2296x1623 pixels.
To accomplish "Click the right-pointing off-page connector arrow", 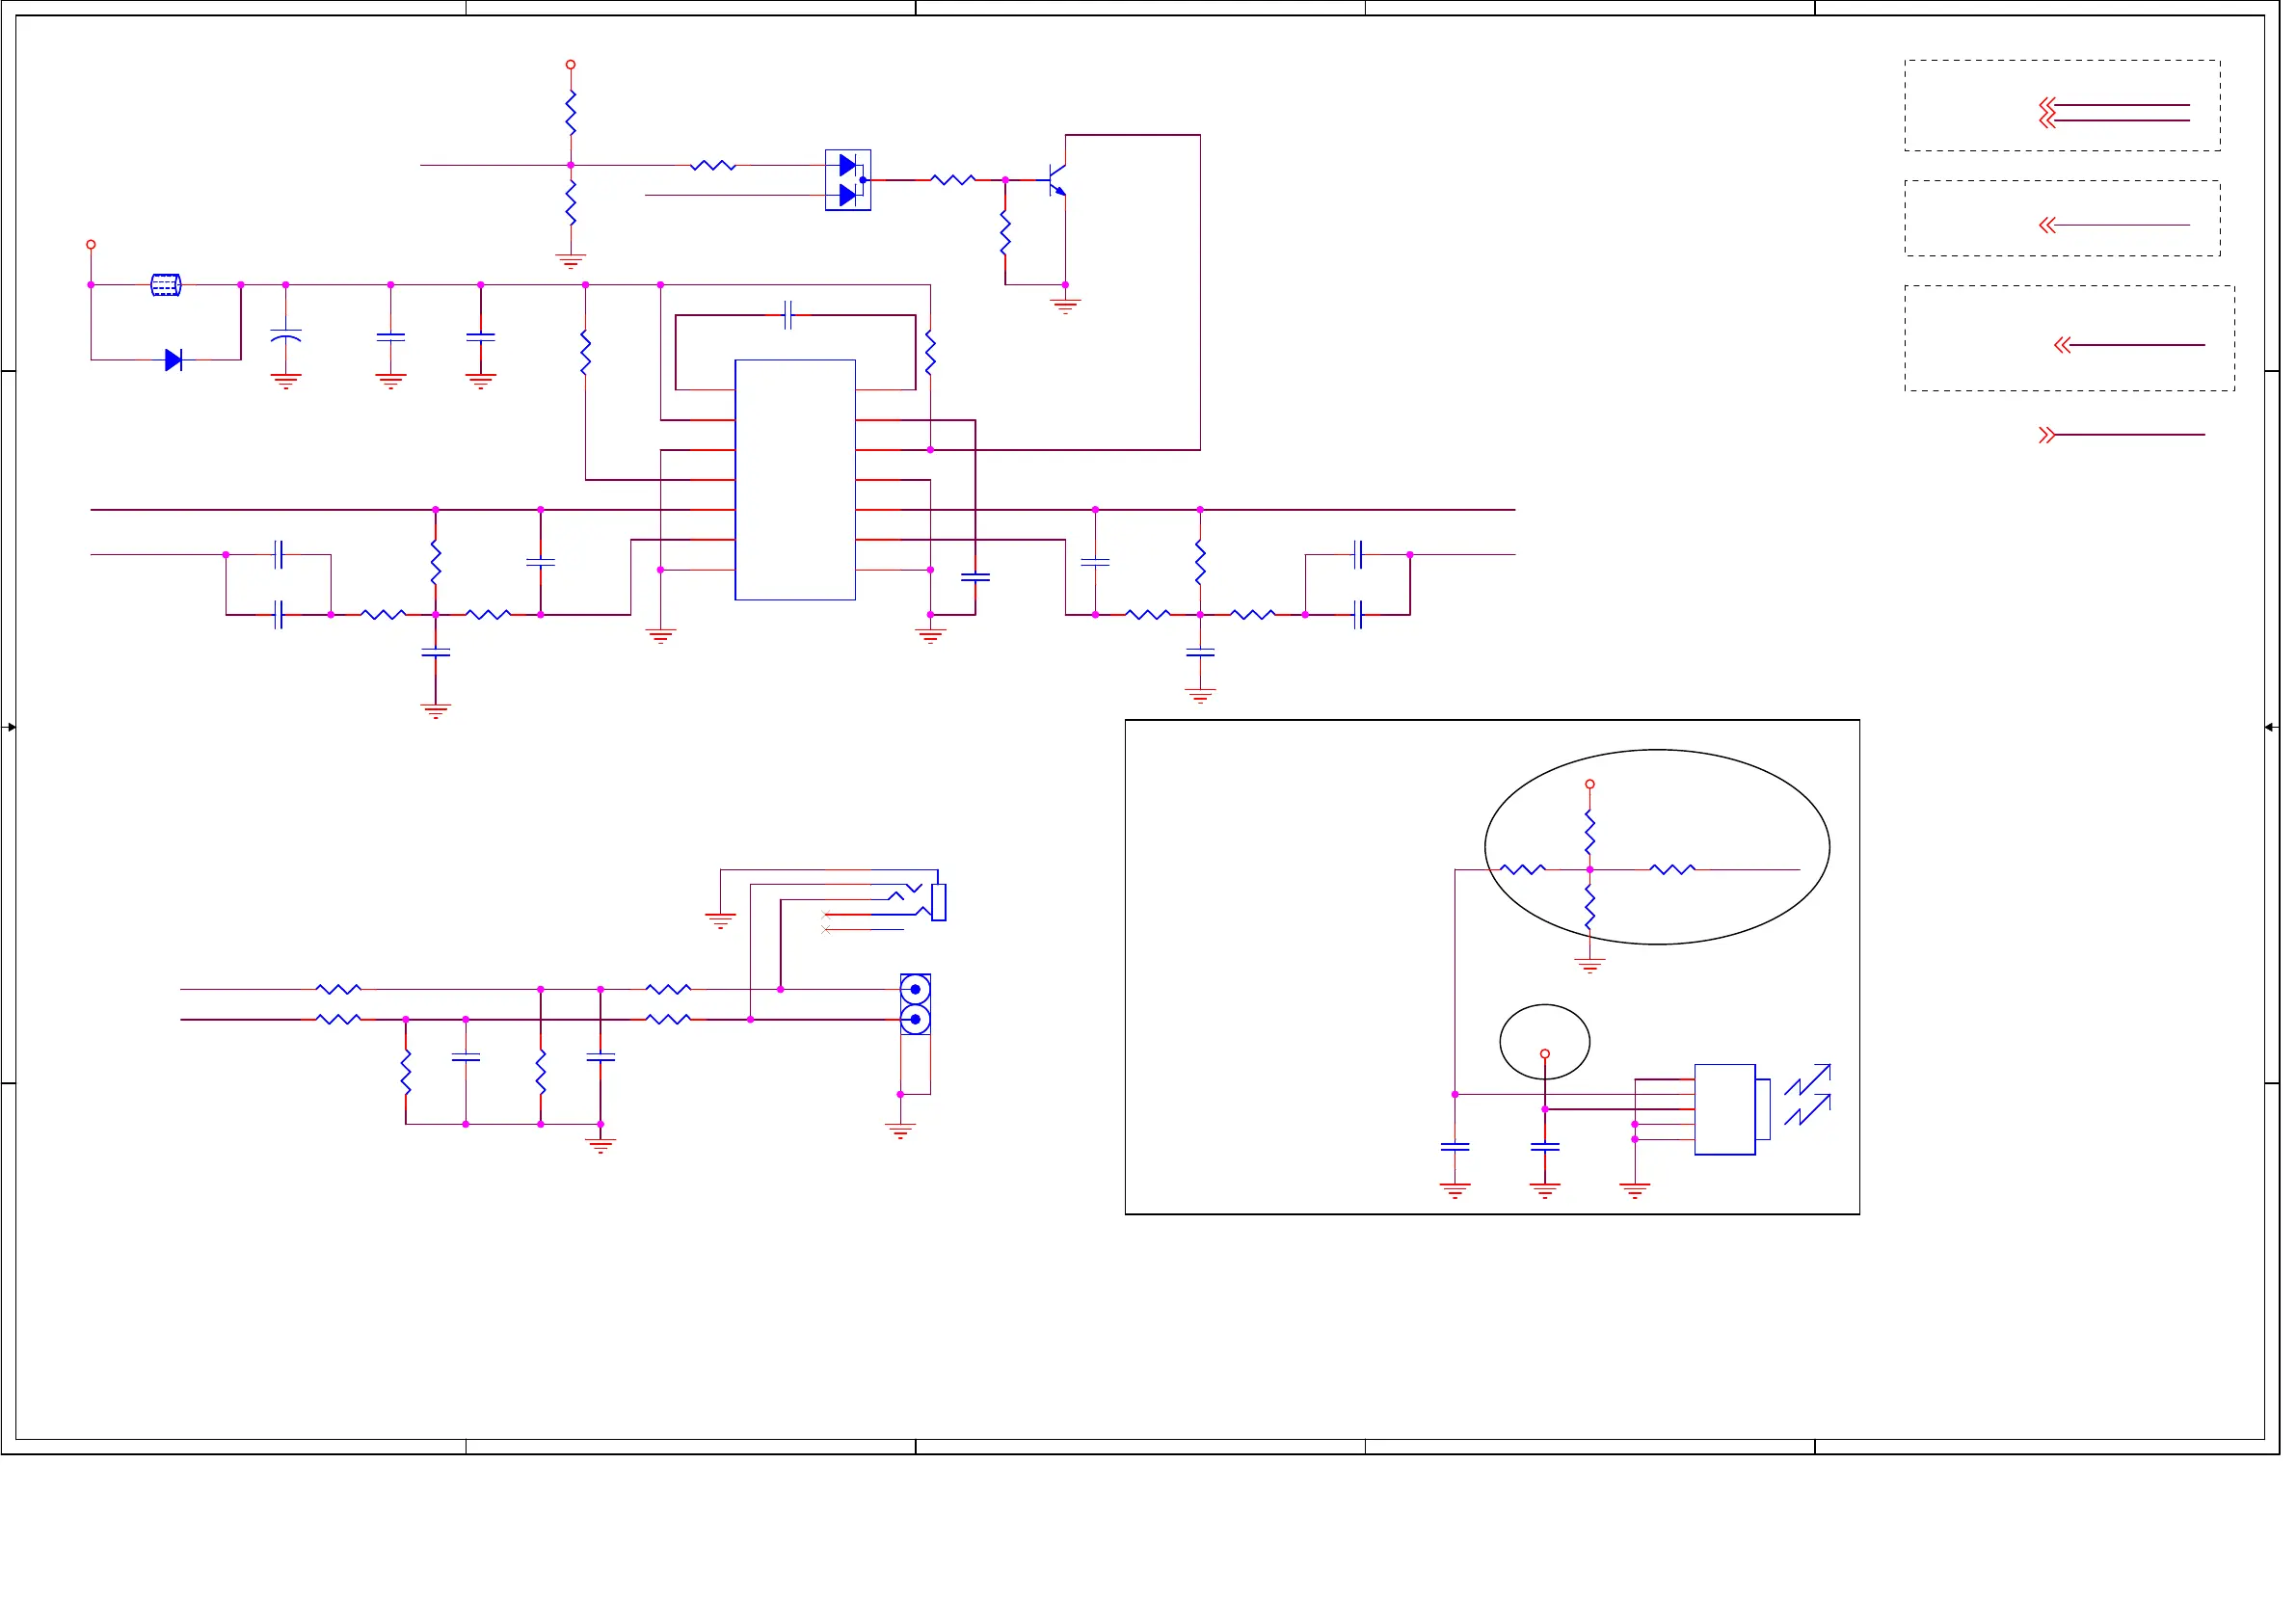I will click(2045, 435).
